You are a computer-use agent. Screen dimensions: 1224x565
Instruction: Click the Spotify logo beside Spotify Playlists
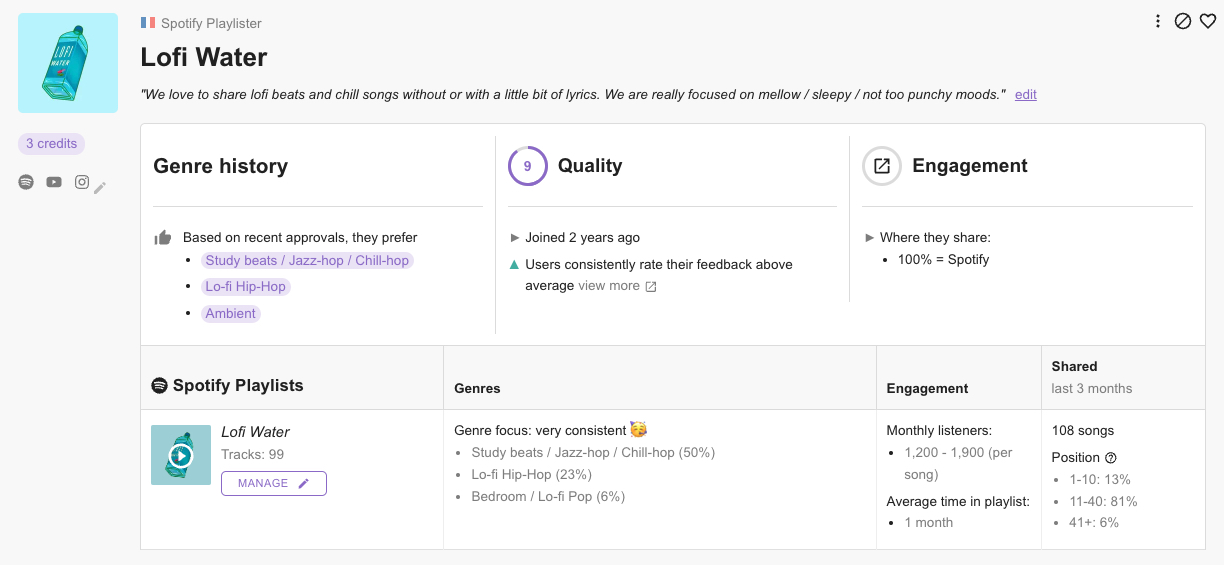click(159, 385)
